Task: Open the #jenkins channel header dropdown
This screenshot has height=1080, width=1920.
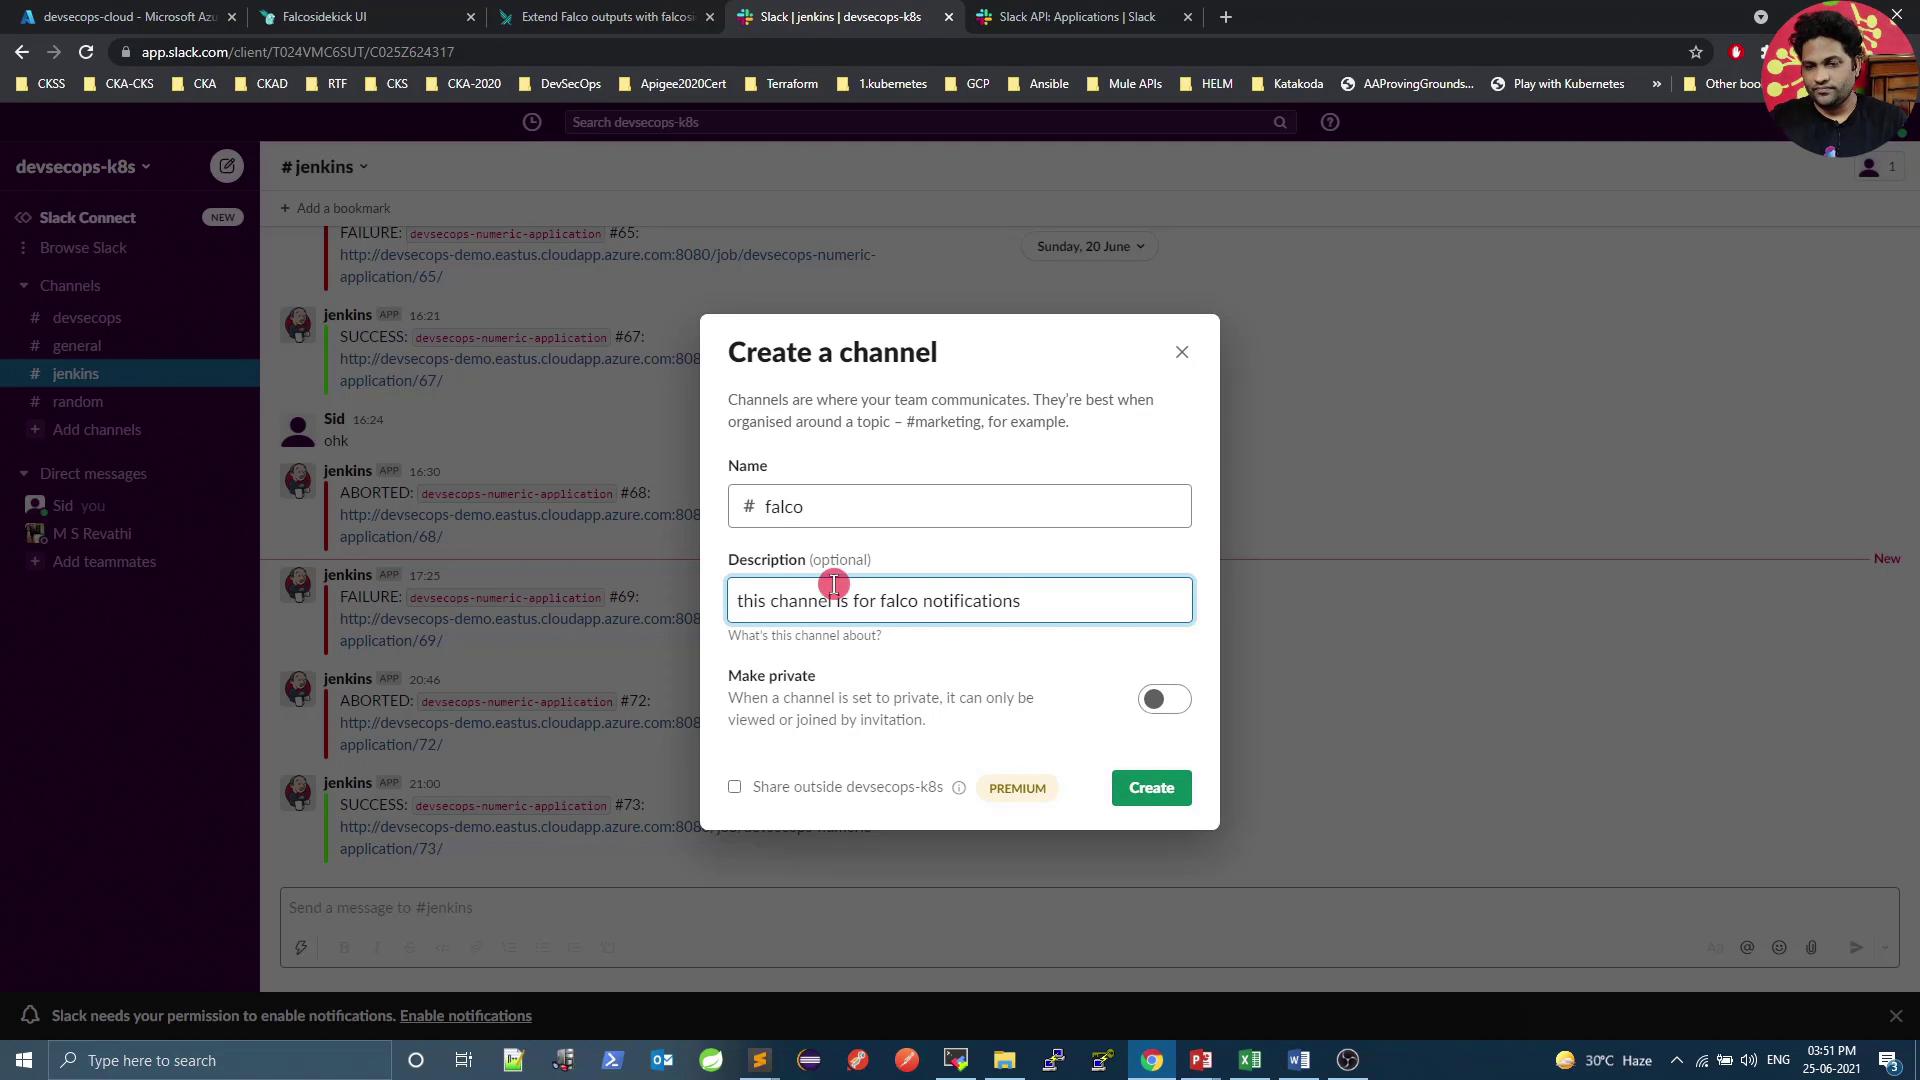Action: [325, 167]
